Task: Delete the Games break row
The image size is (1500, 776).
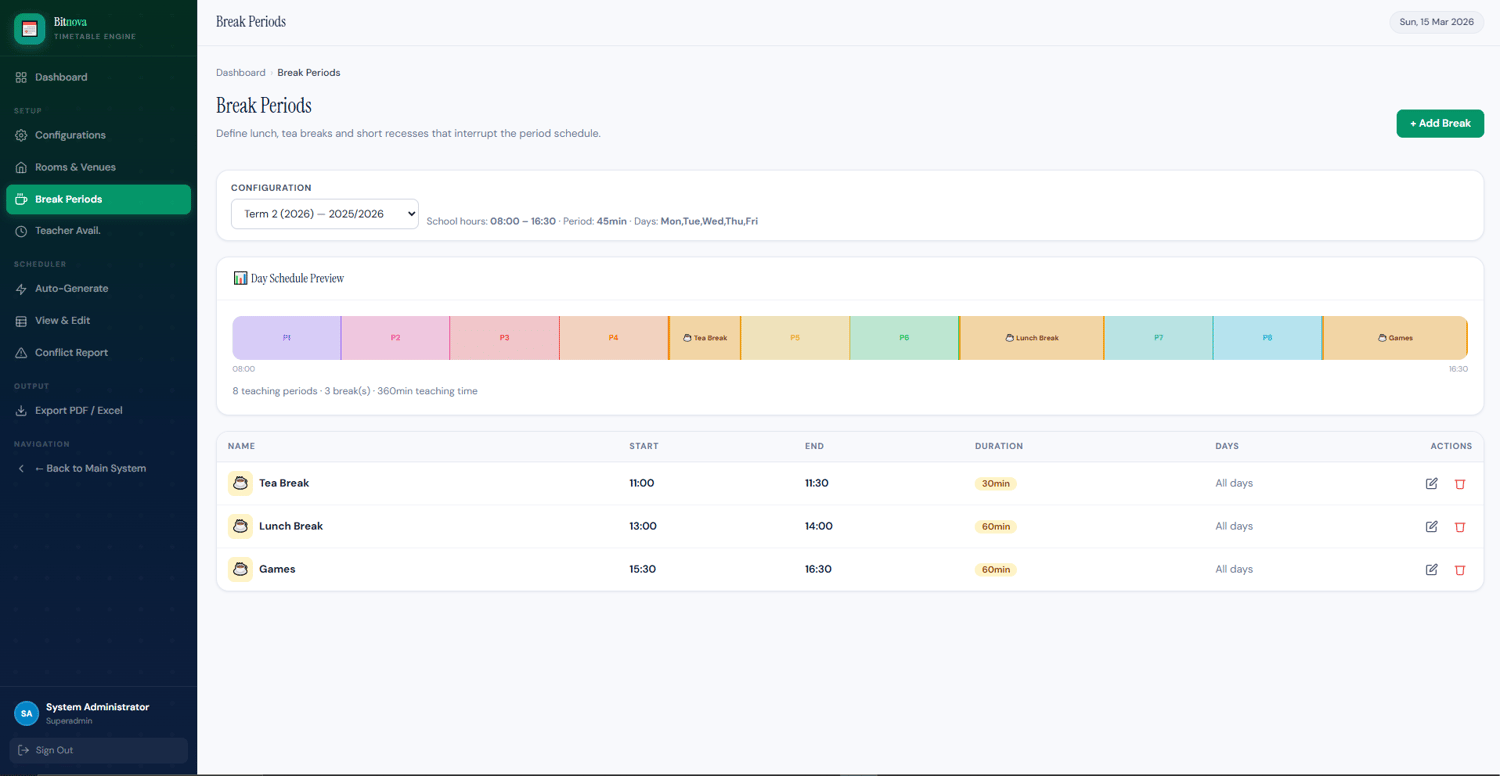Action: click(x=1460, y=570)
